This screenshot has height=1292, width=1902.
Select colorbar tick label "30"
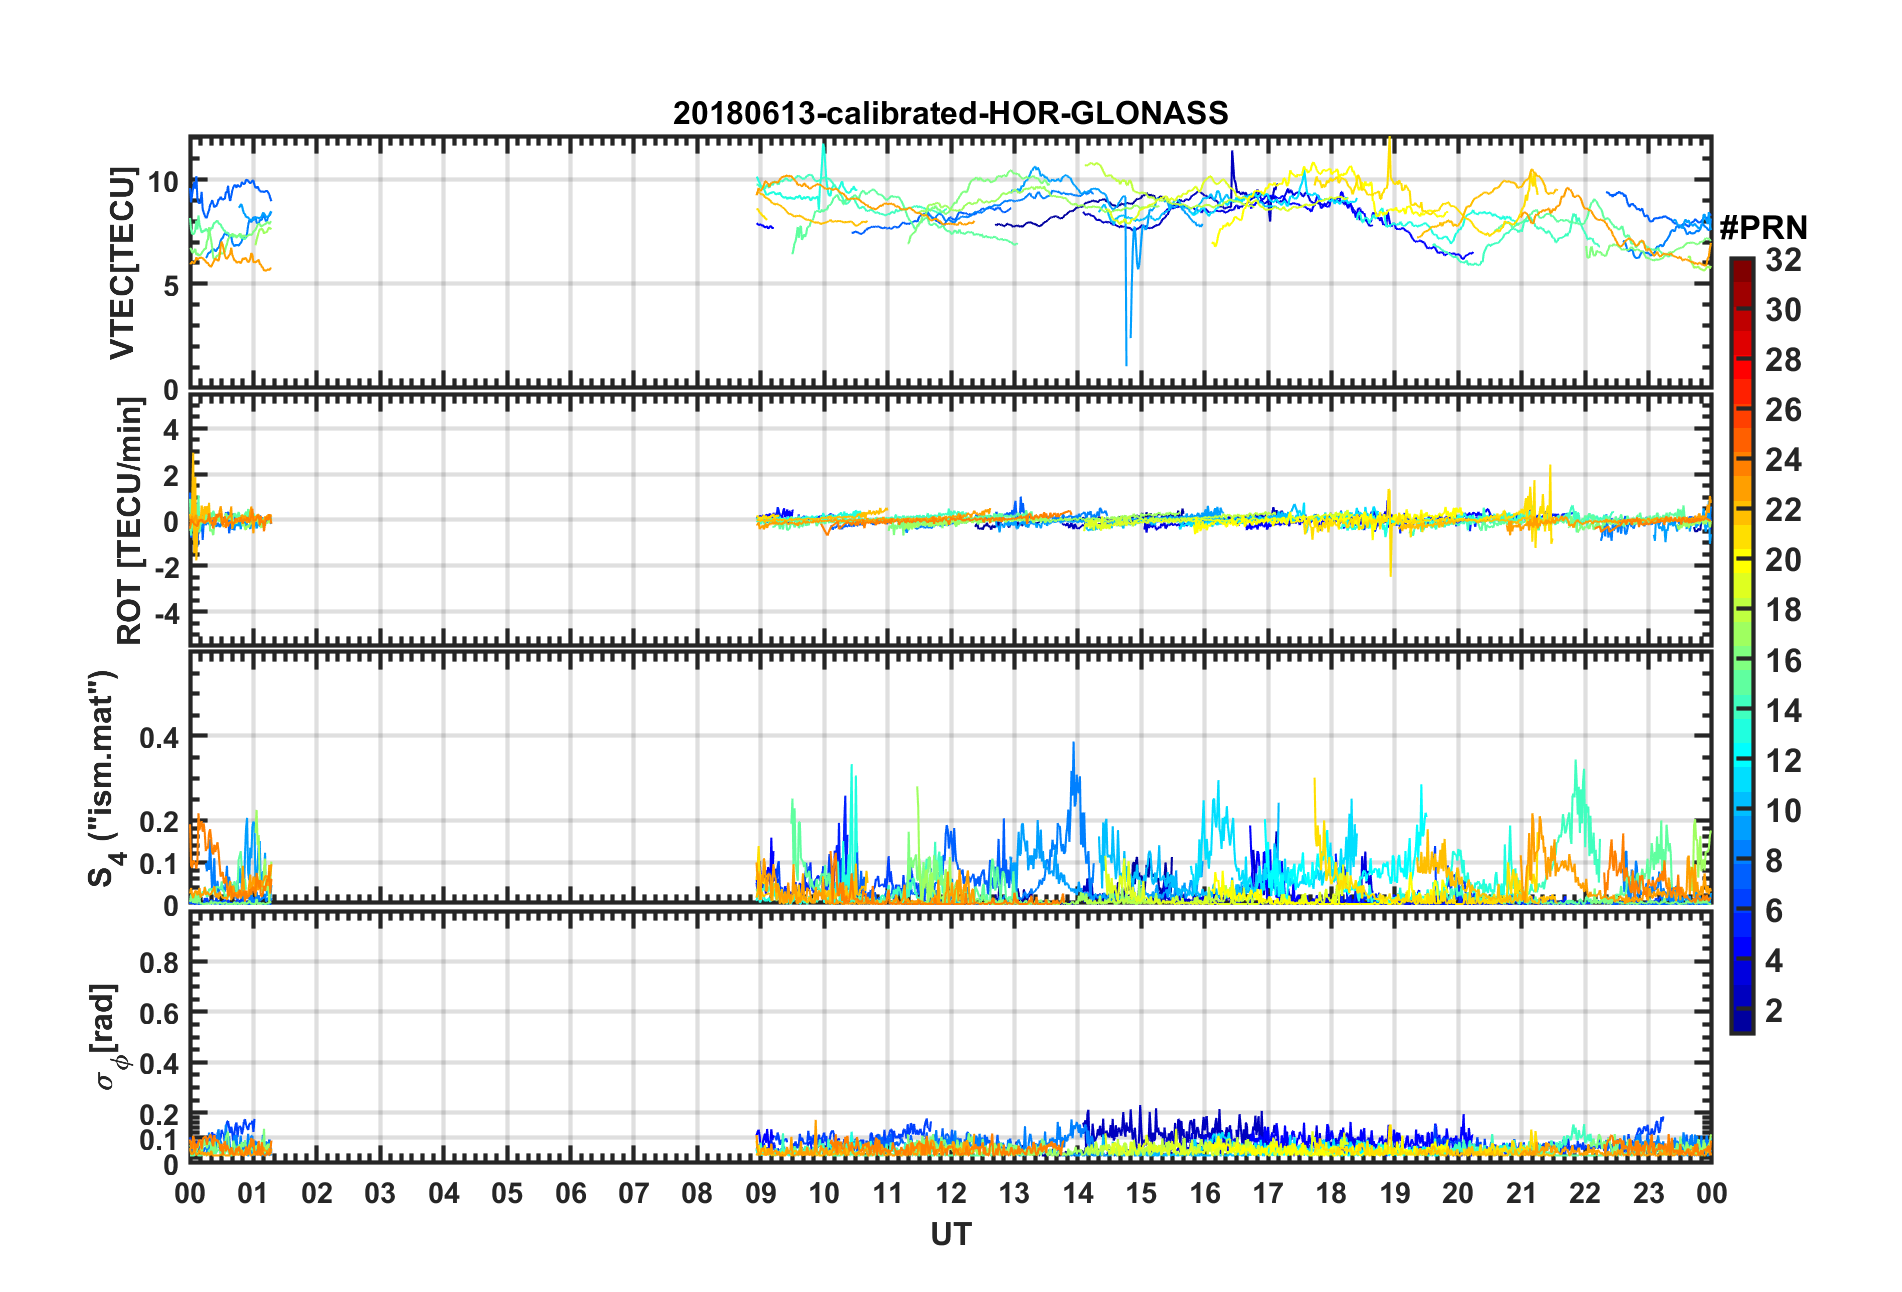(x=1783, y=310)
